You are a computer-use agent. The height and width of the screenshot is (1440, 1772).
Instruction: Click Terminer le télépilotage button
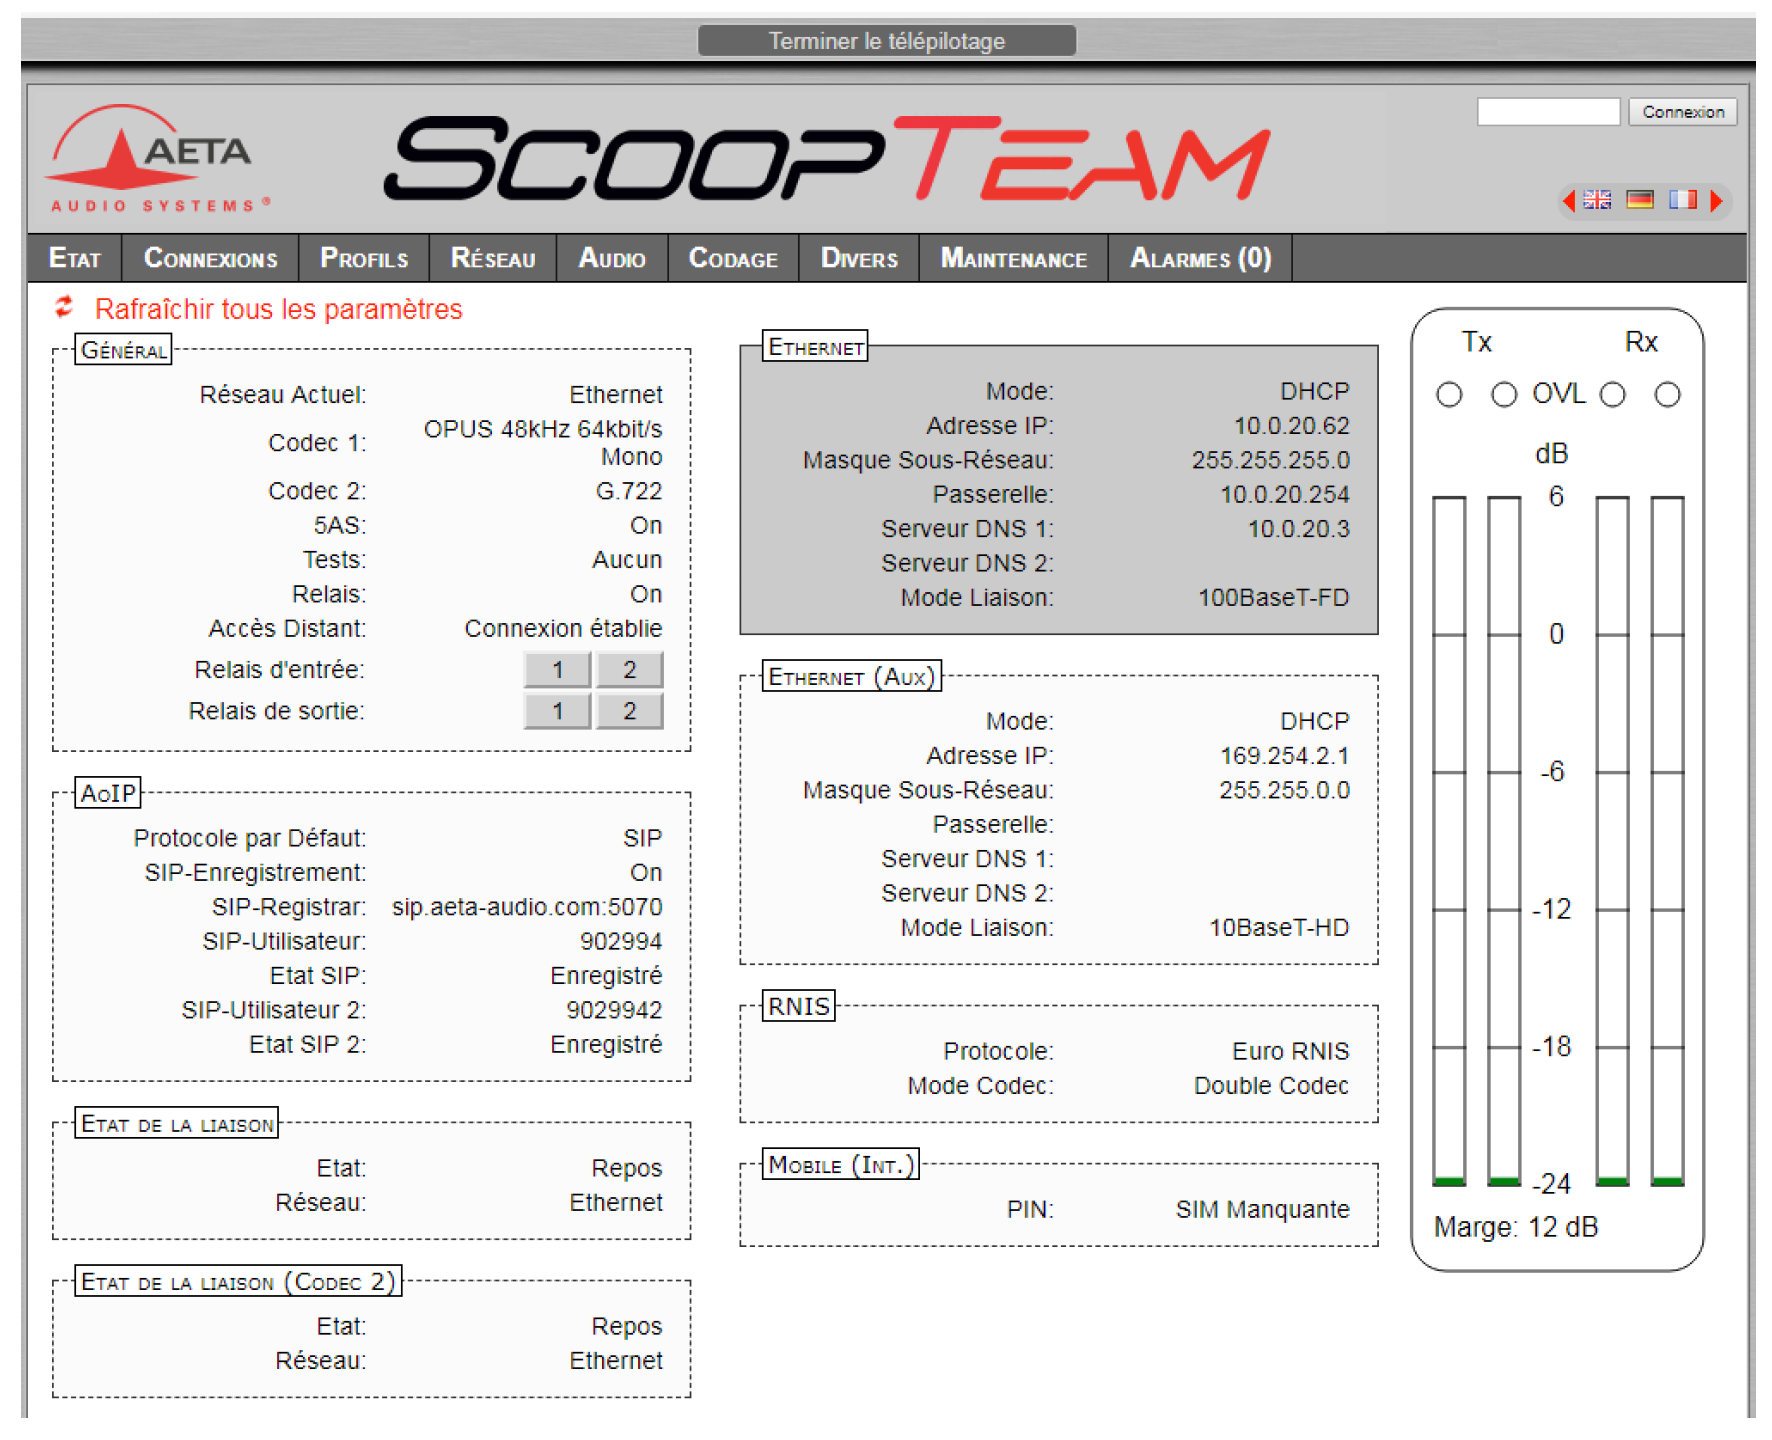click(886, 41)
